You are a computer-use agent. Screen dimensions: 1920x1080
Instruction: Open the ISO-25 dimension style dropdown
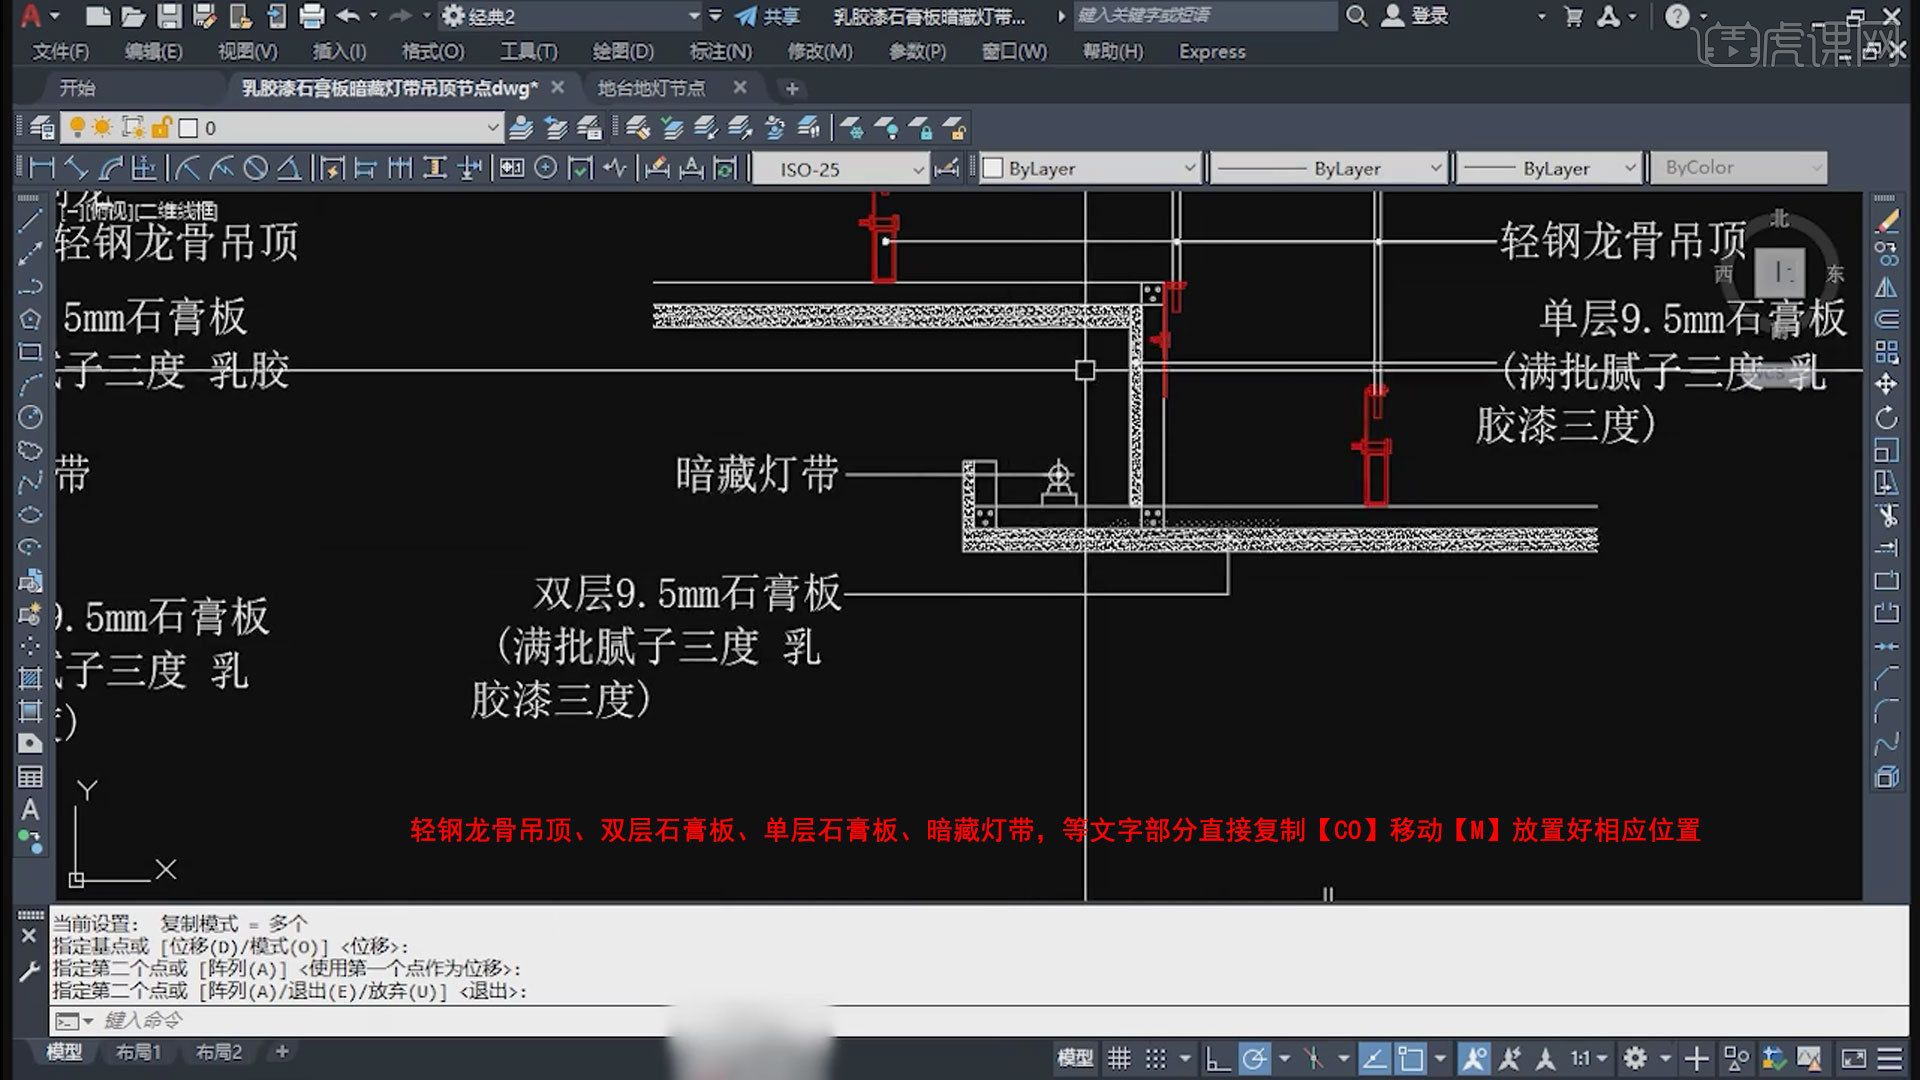pyautogui.click(x=918, y=169)
